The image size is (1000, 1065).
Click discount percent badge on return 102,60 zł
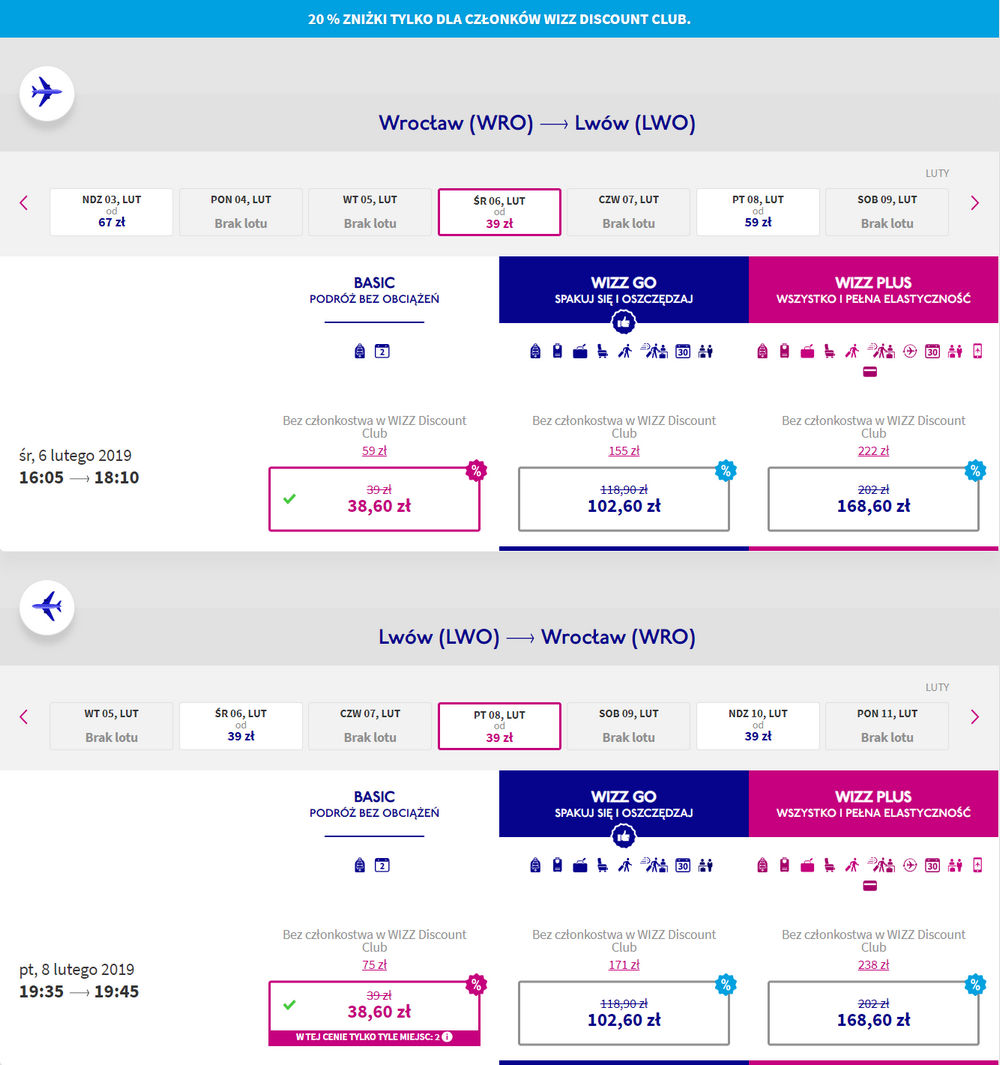click(726, 985)
